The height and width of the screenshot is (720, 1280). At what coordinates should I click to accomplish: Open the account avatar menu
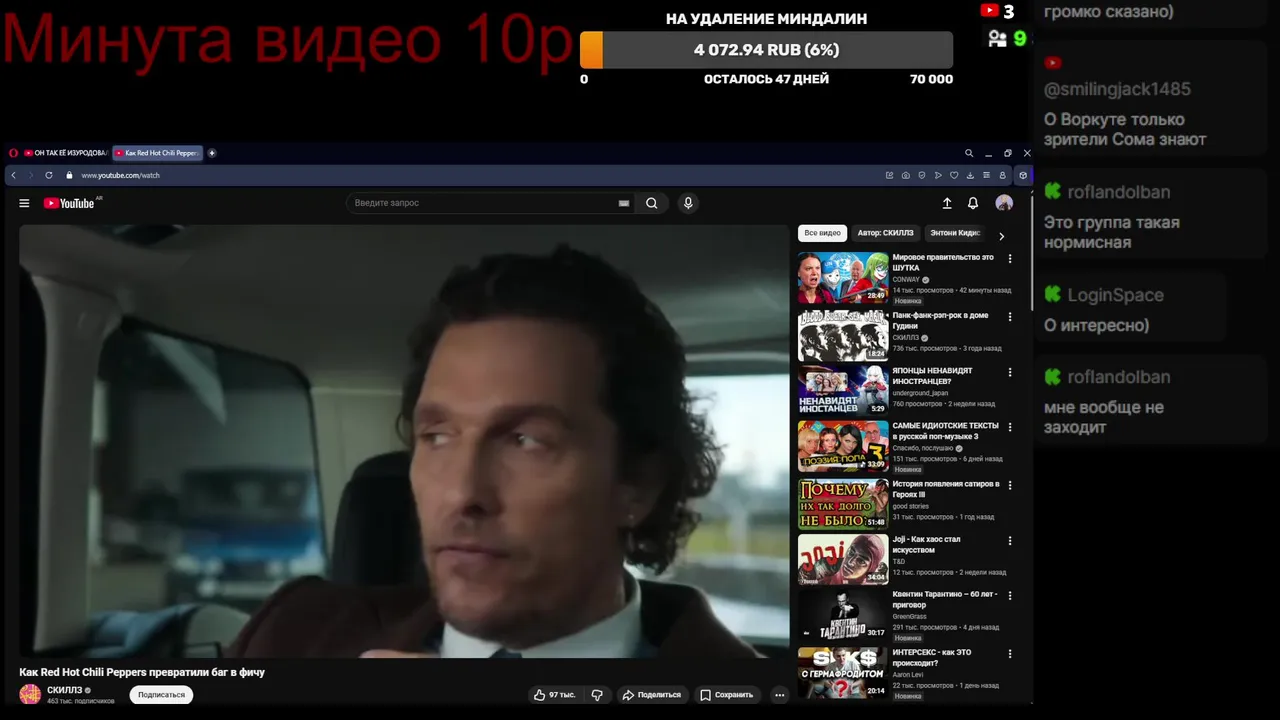[1004, 203]
